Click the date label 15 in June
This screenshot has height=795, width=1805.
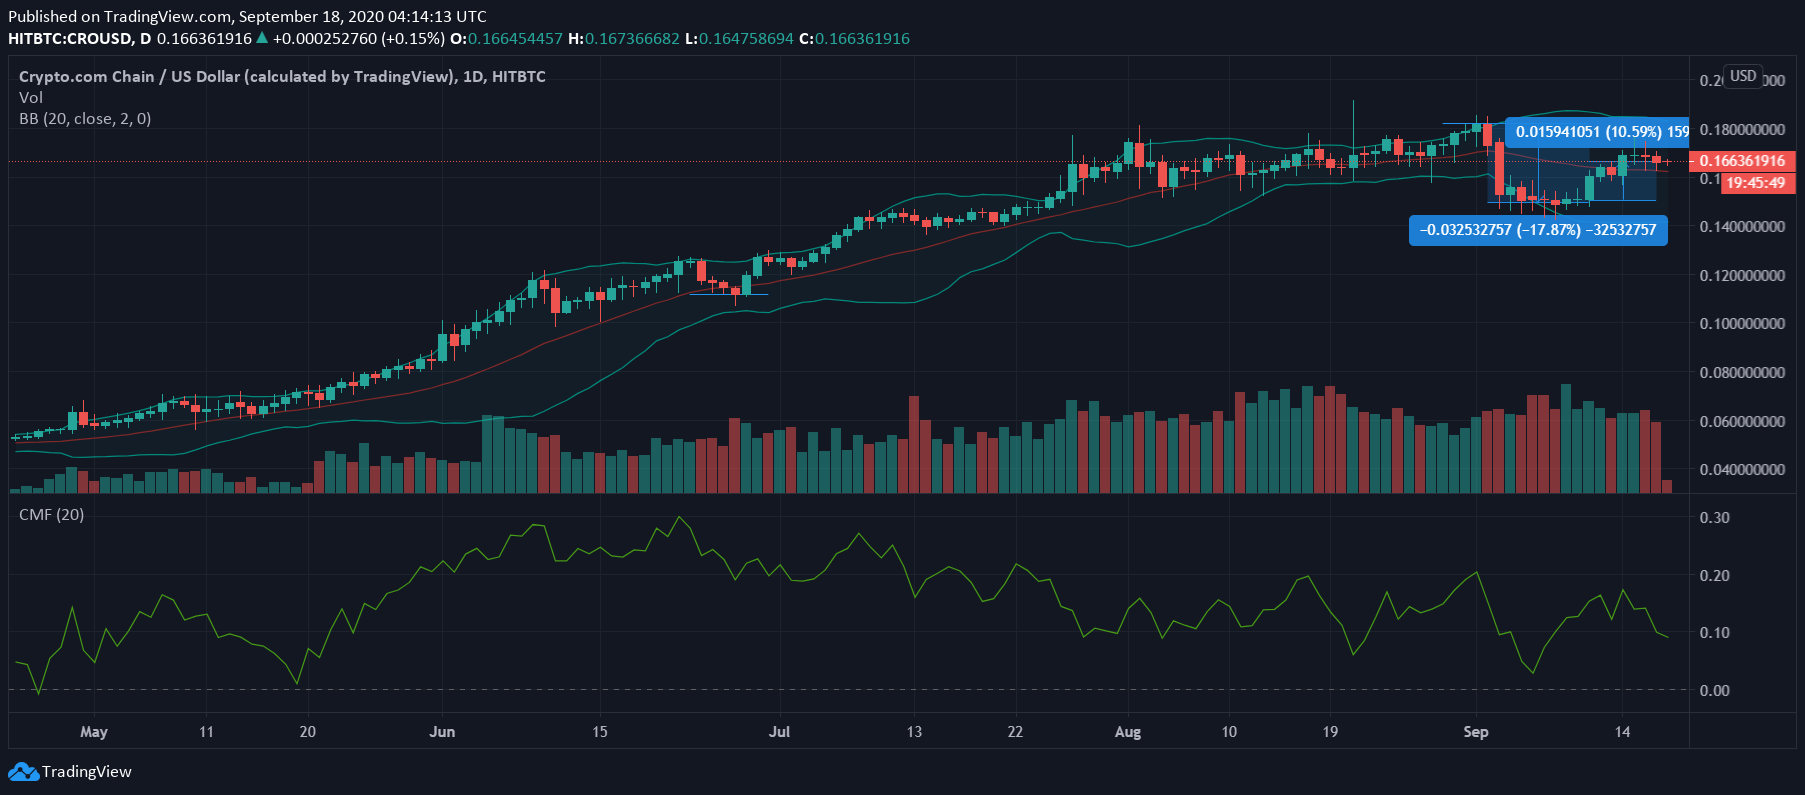point(600,732)
